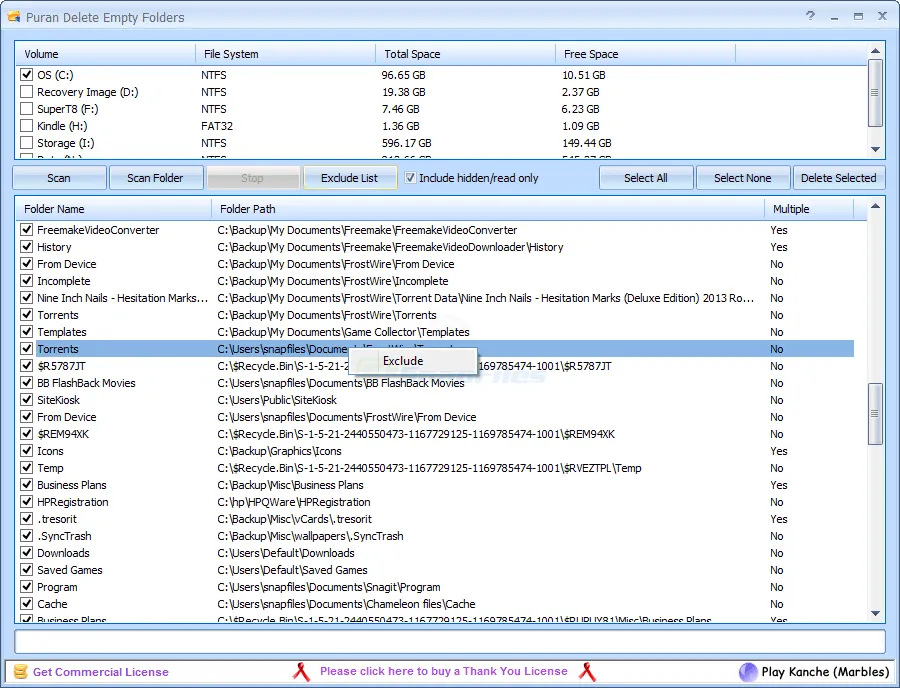
Task: Open Get Commercial License link
Action: click(100, 672)
